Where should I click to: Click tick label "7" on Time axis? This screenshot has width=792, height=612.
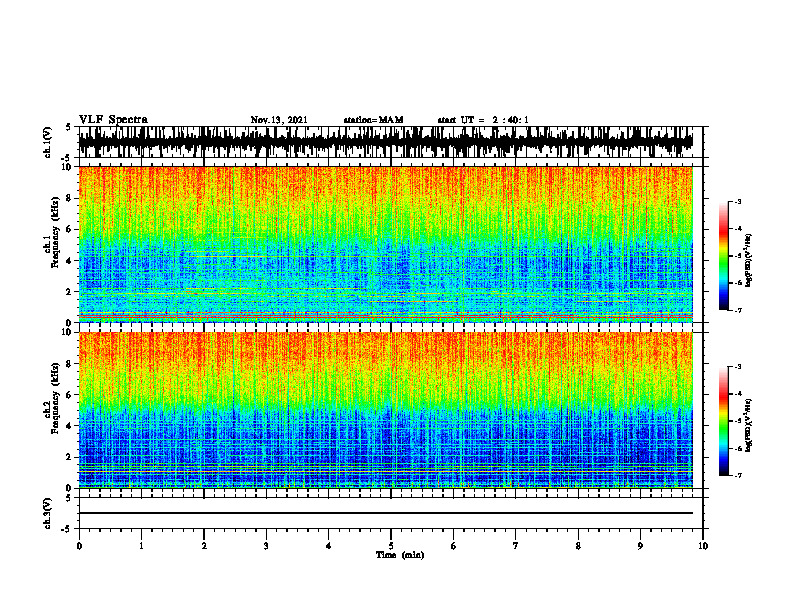516,546
